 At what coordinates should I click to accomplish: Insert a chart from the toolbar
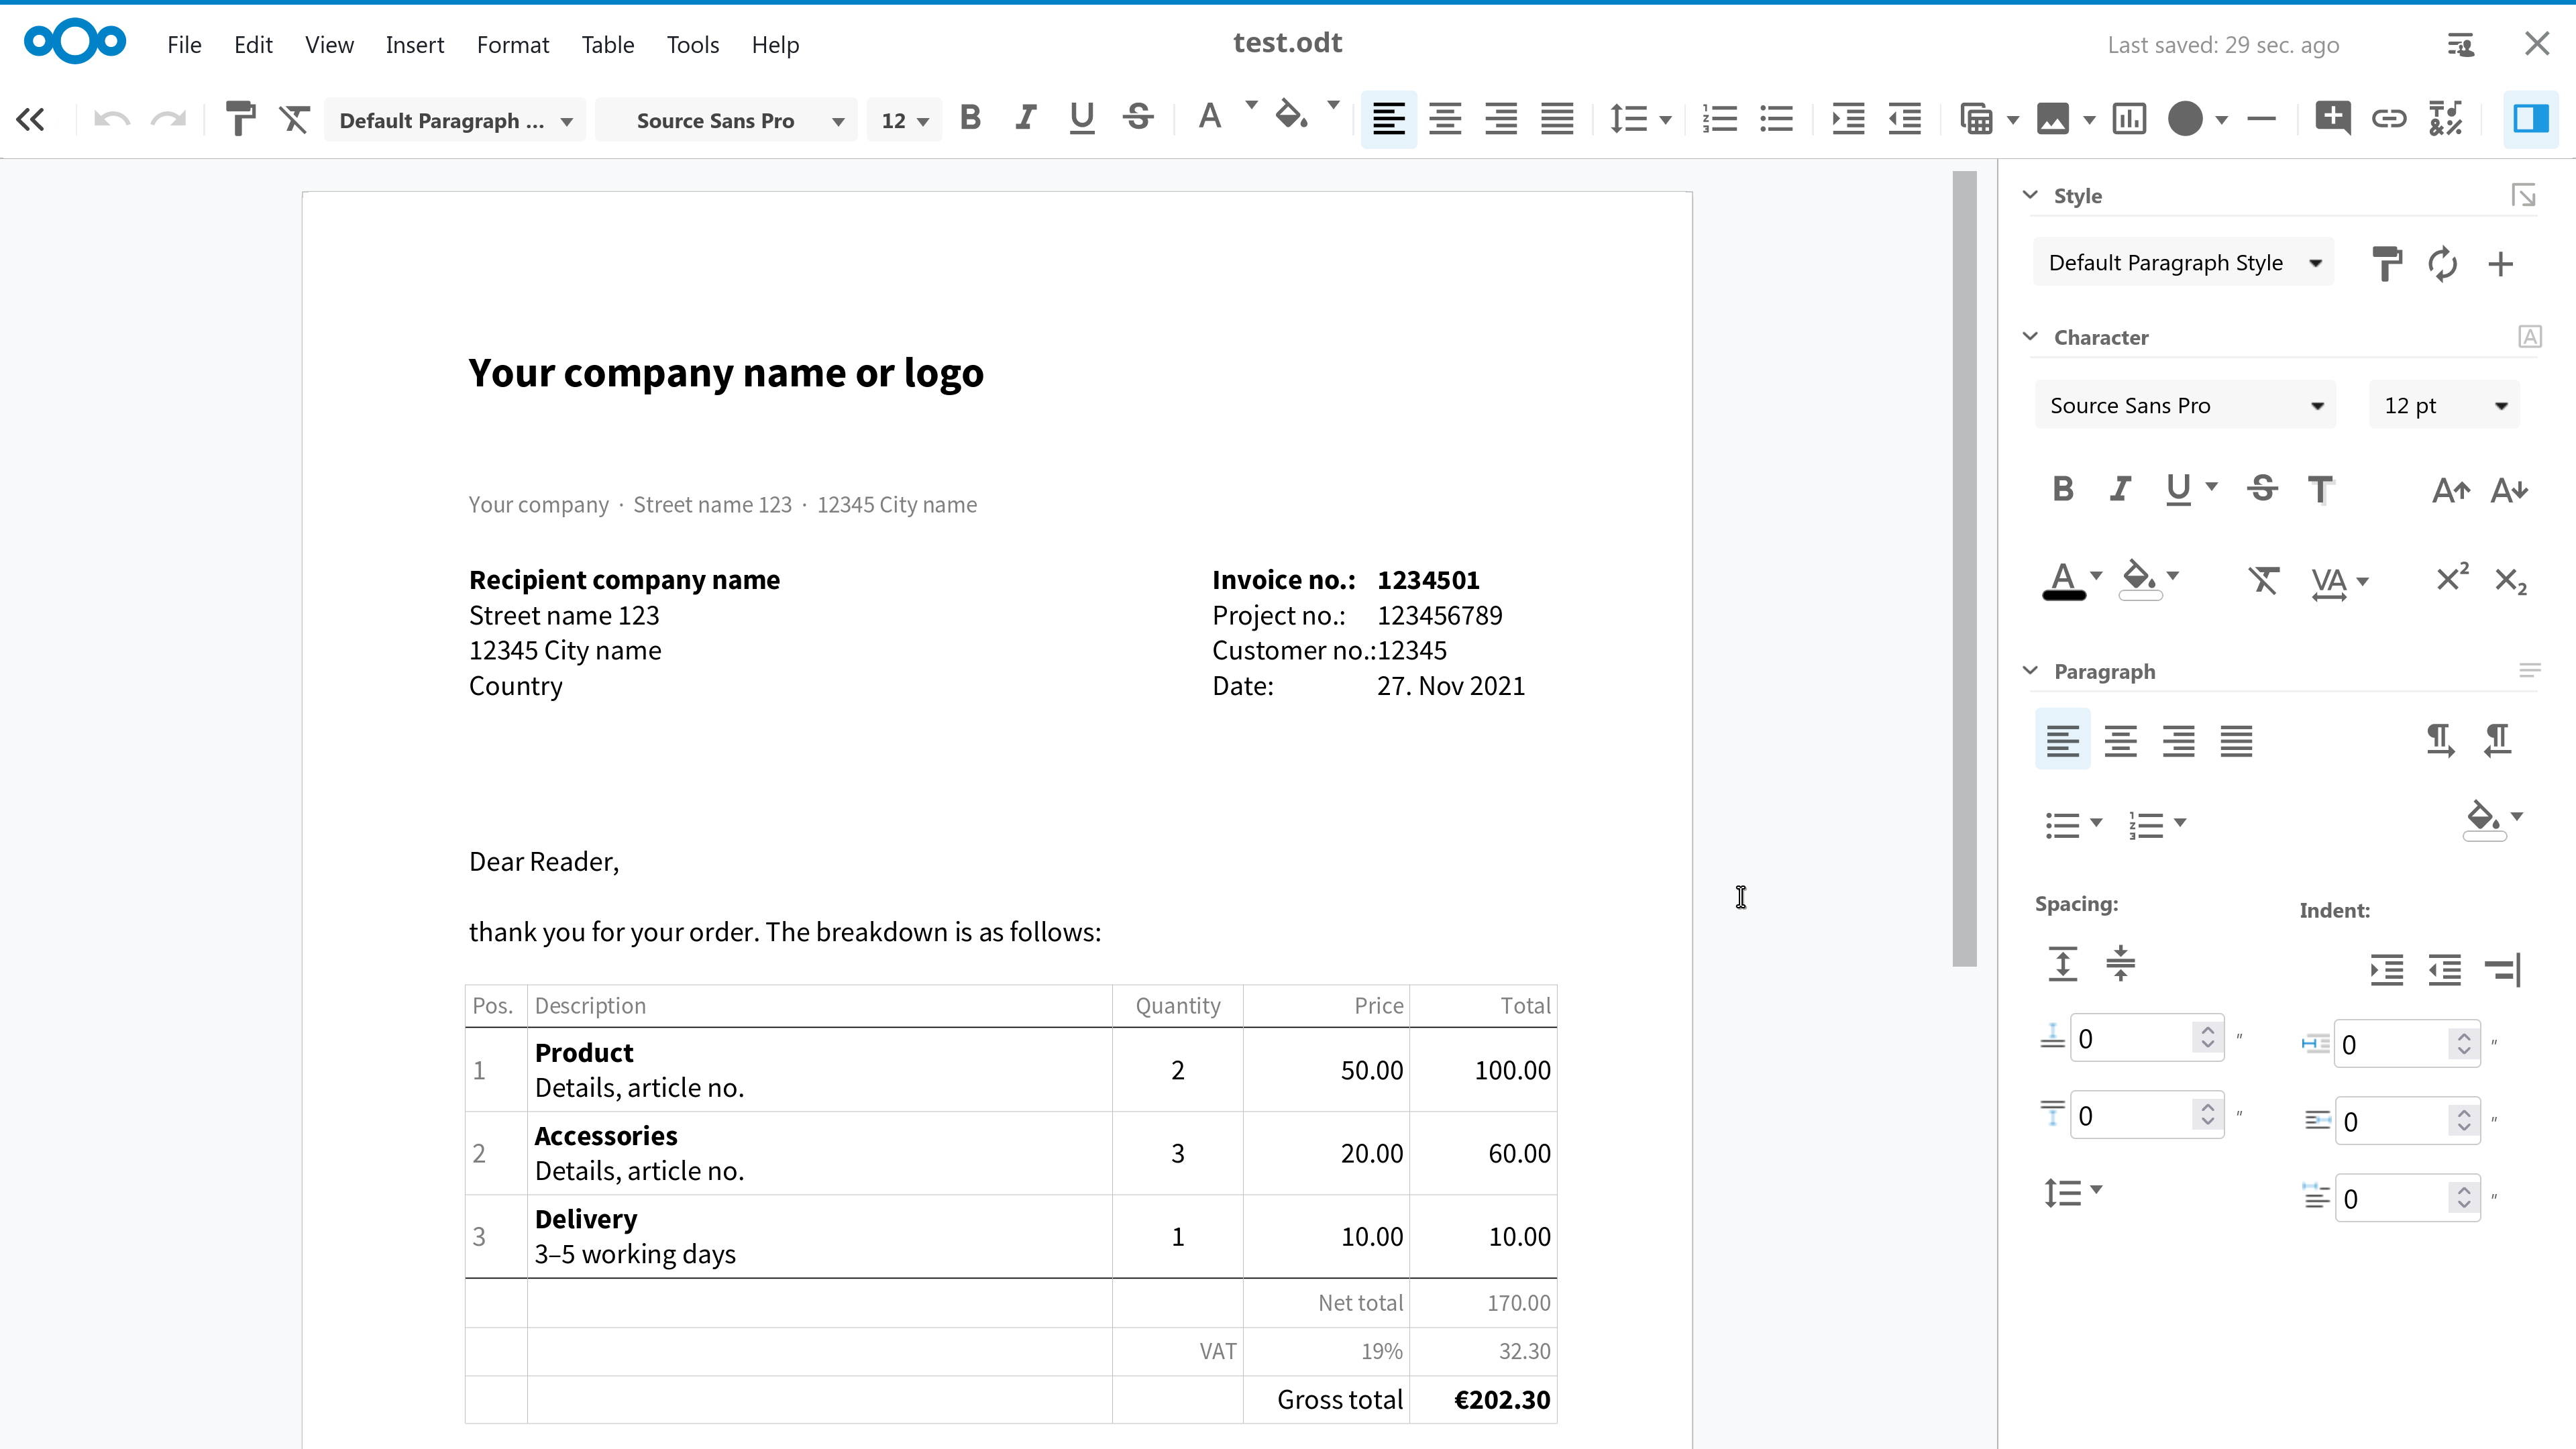pyautogui.click(x=2129, y=119)
